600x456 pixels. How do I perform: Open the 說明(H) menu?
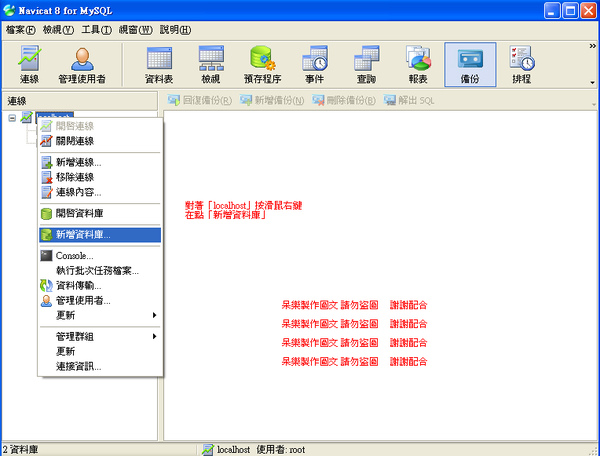(175, 30)
